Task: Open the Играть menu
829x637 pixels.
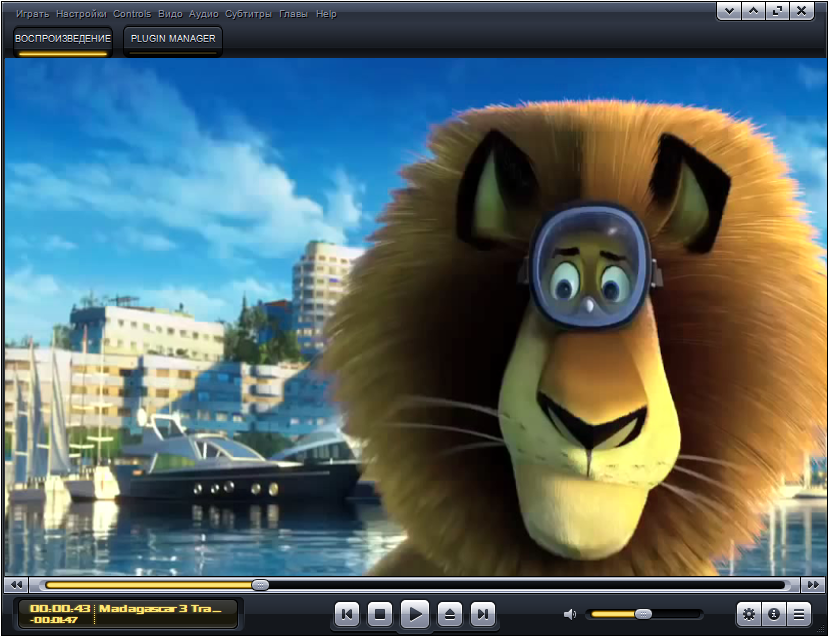Action: [32, 14]
